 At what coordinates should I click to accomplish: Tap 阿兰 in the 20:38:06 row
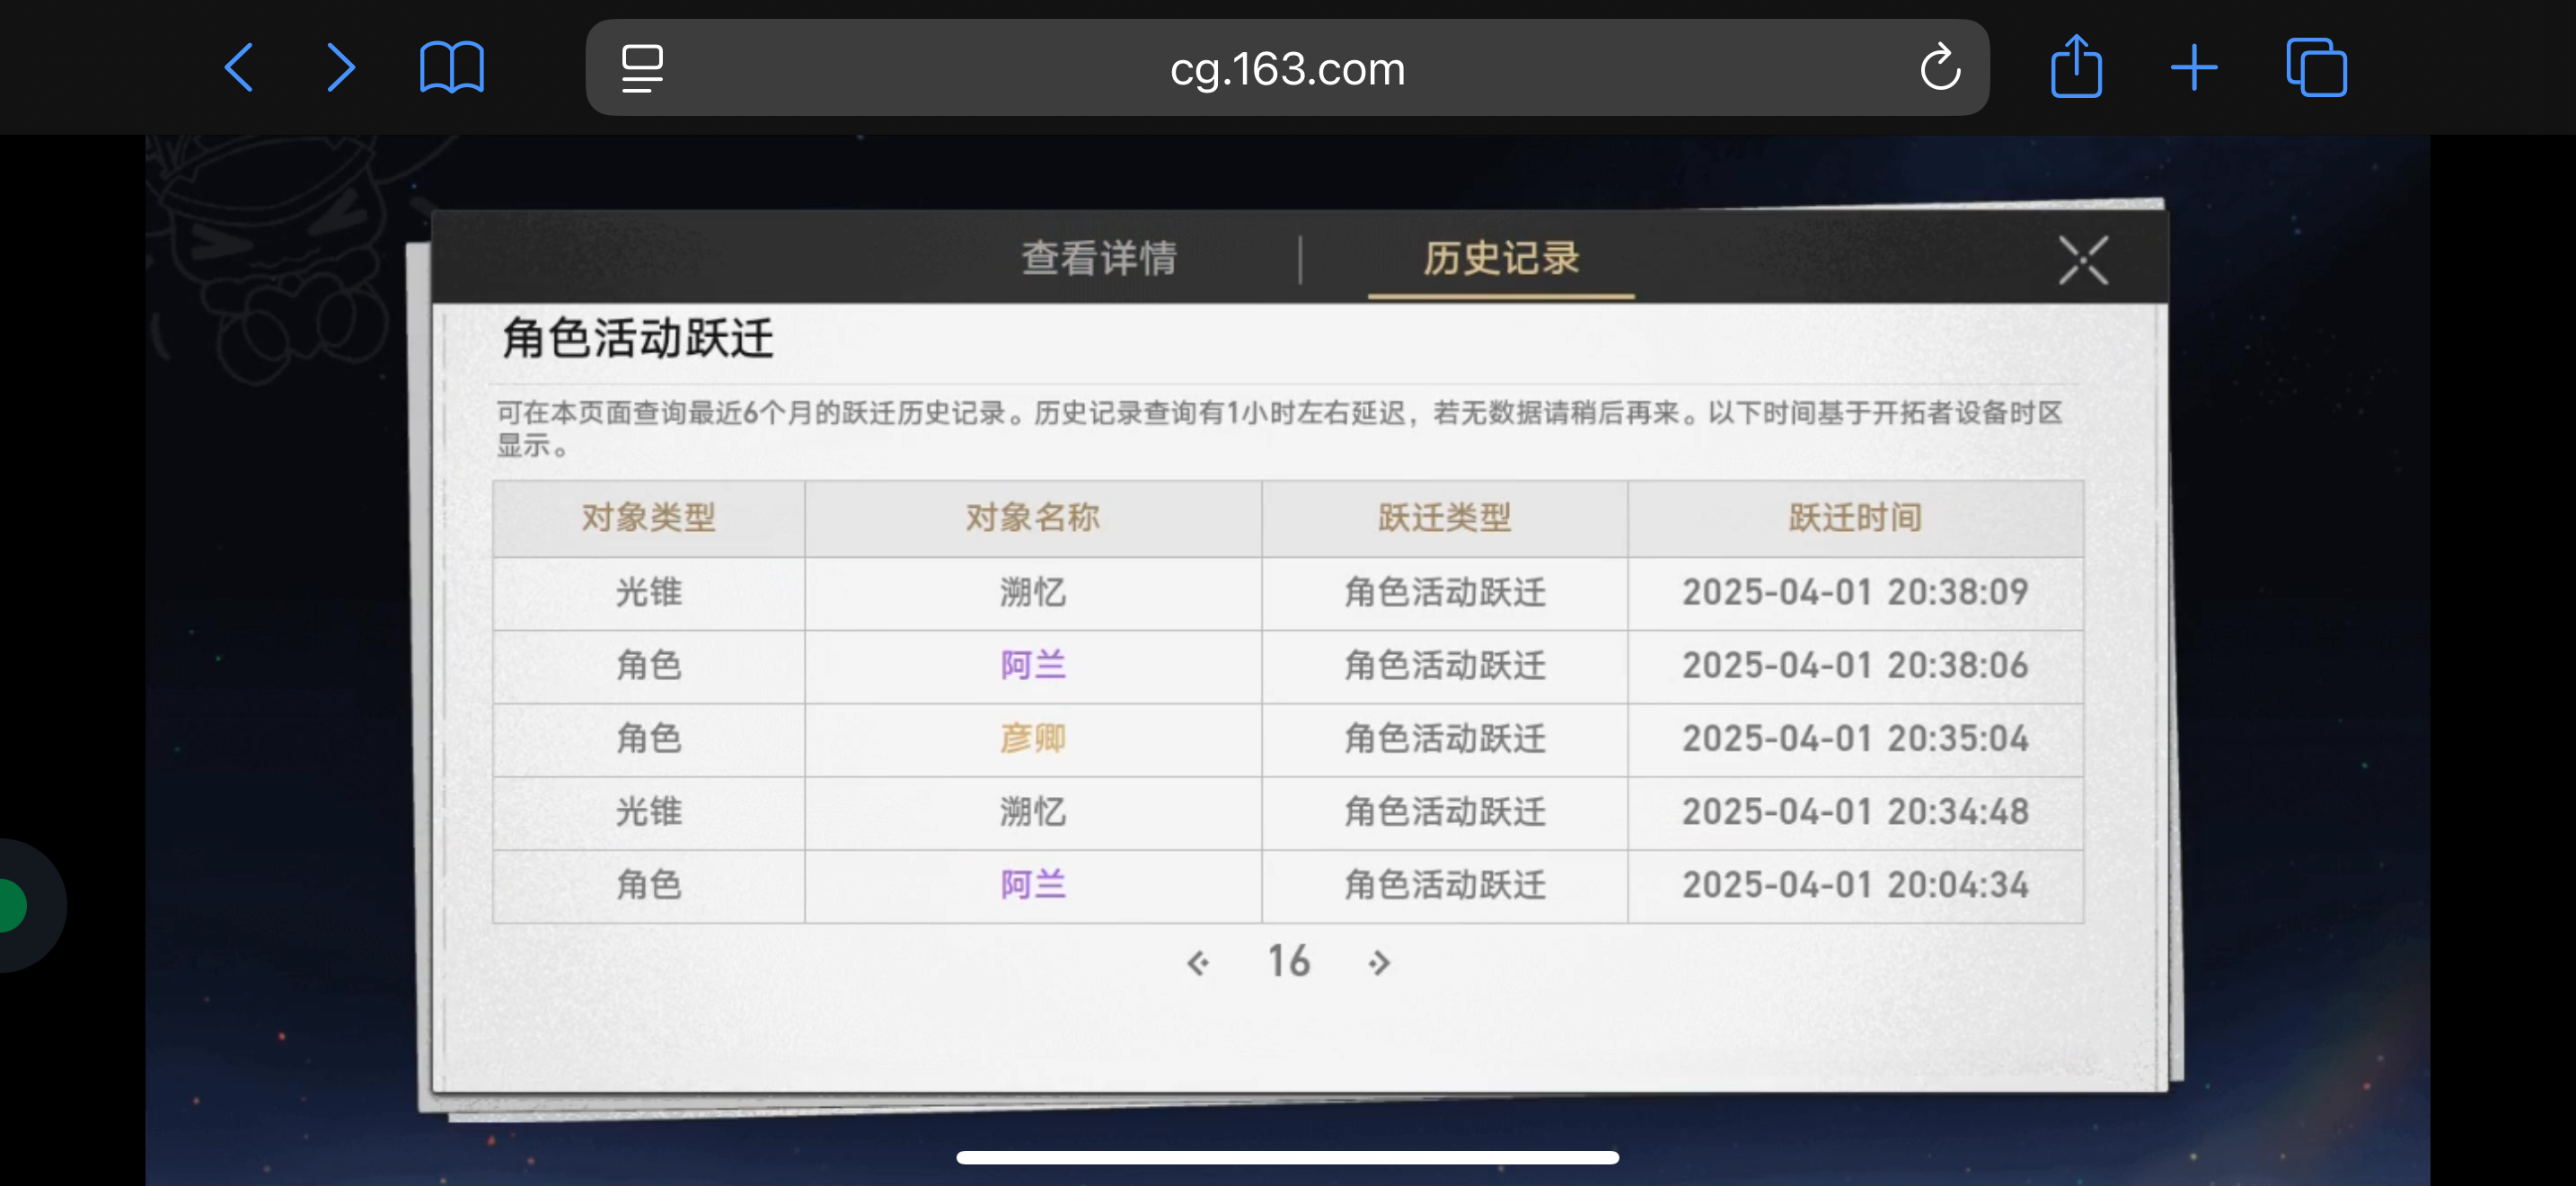(1033, 665)
